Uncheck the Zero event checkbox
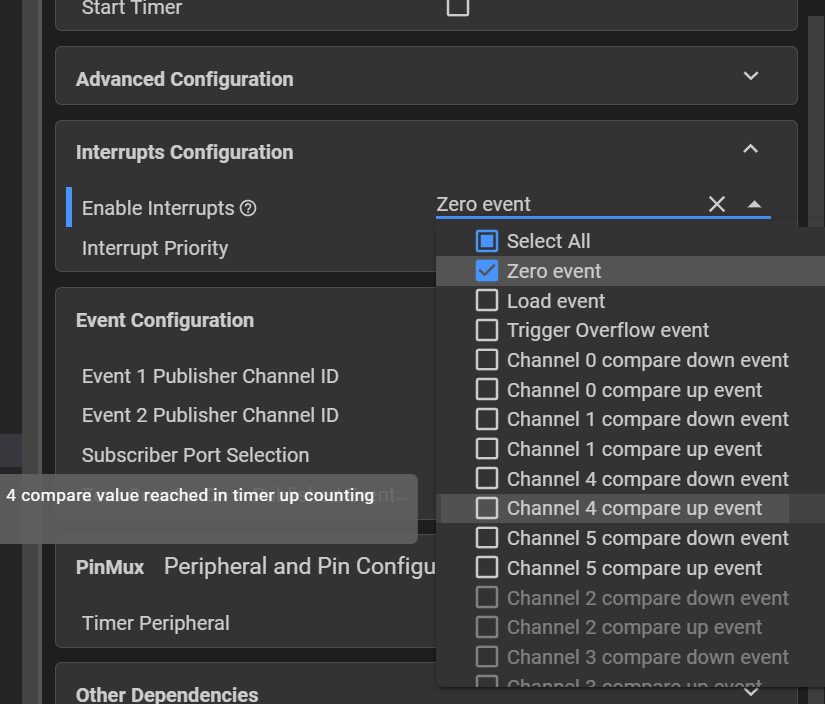 (x=487, y=271)
